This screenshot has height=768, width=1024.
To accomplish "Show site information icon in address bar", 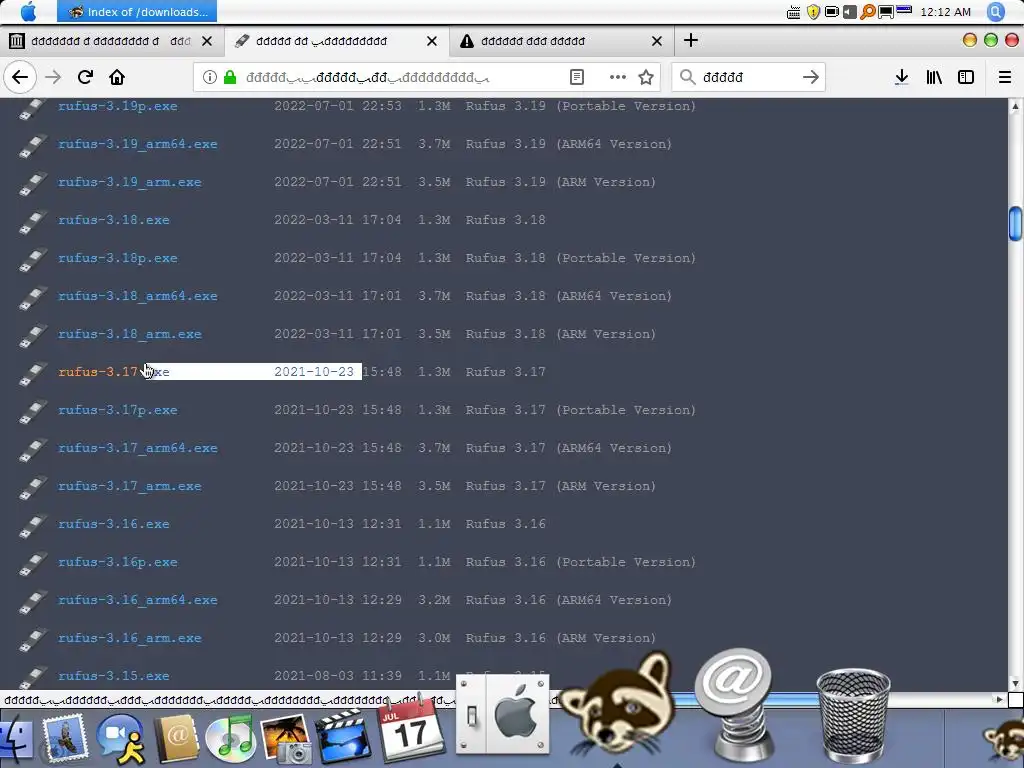I will point(210,77).
